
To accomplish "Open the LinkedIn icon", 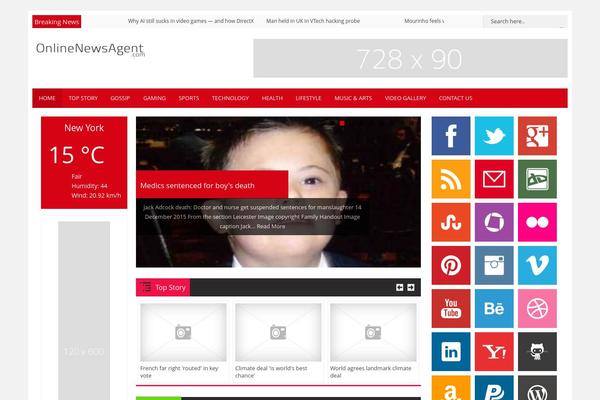I will point(451,351).
